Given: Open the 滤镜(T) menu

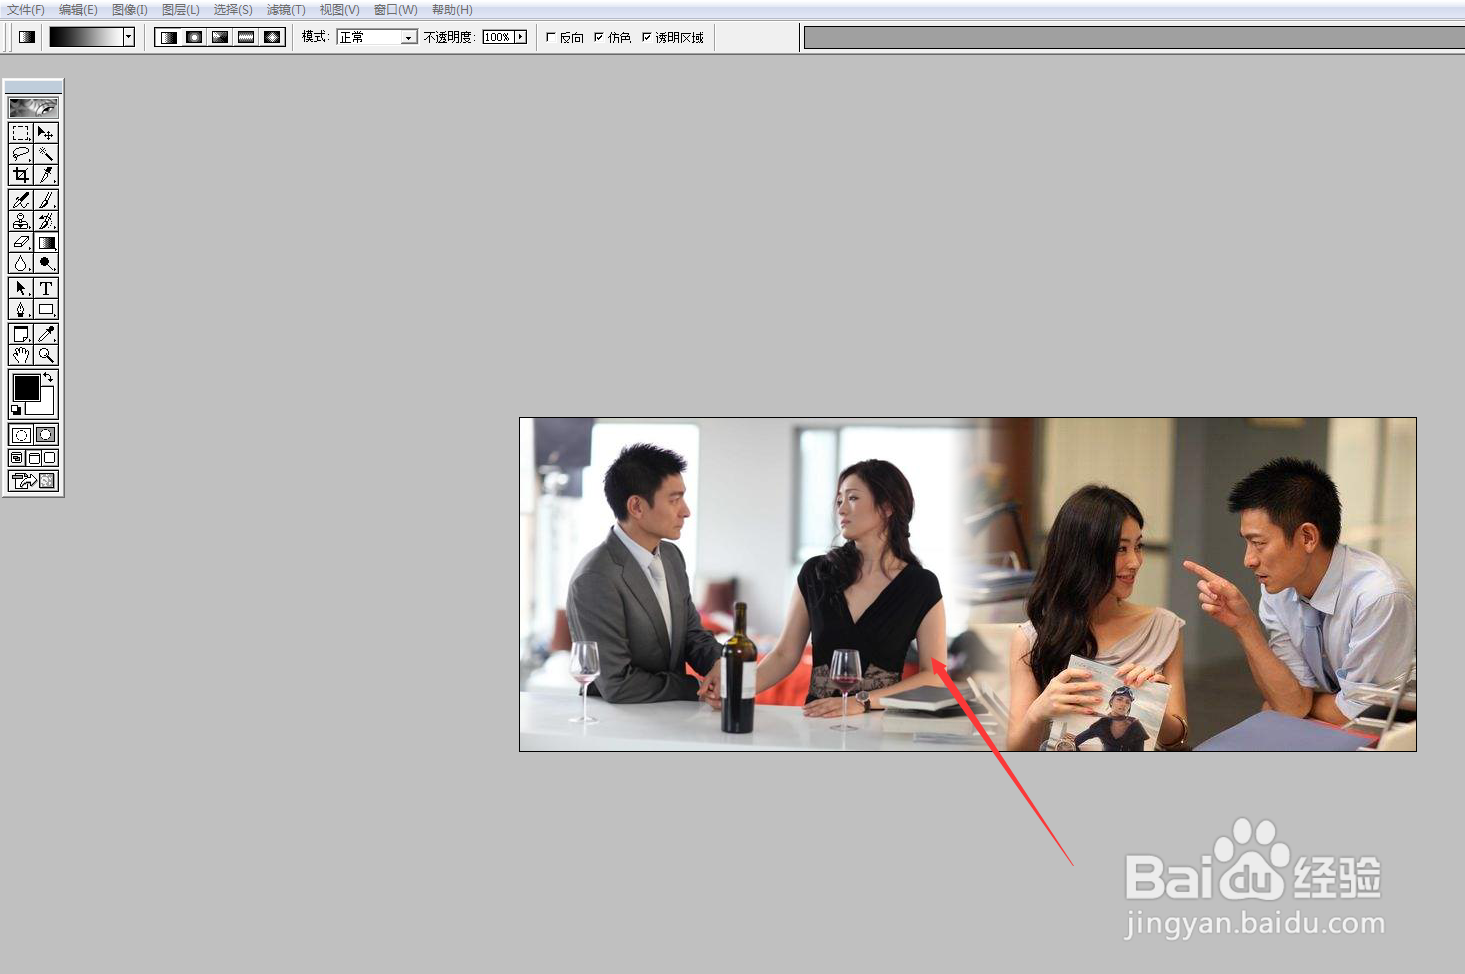Looking at the screenshot, I should point(286,10).
